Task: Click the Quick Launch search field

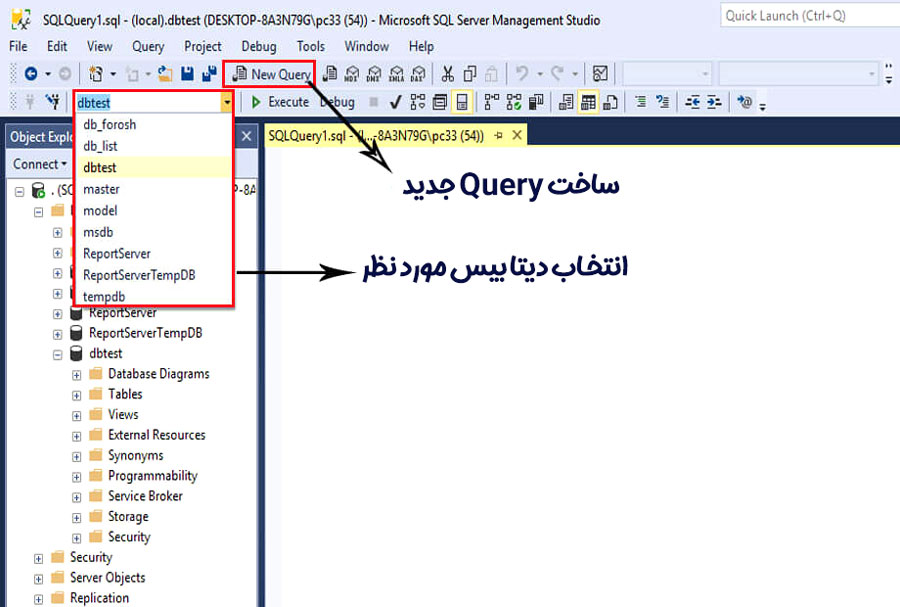Action: coord(809,15)
